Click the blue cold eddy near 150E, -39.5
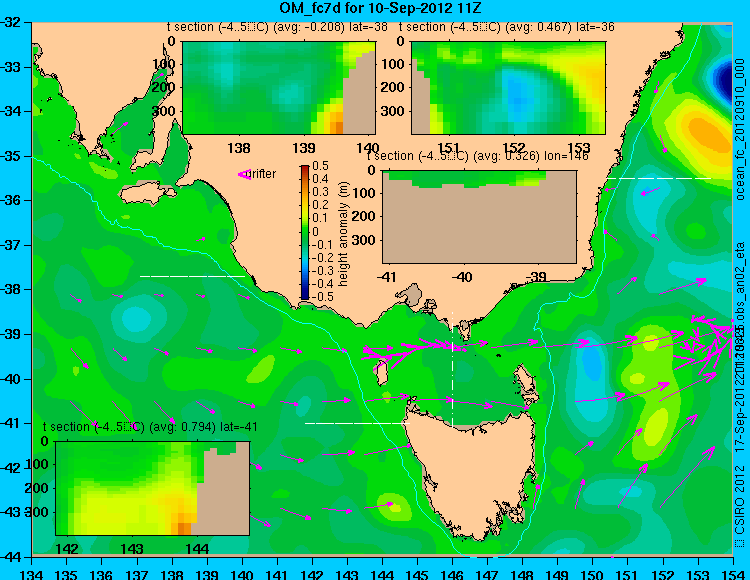 591,361
